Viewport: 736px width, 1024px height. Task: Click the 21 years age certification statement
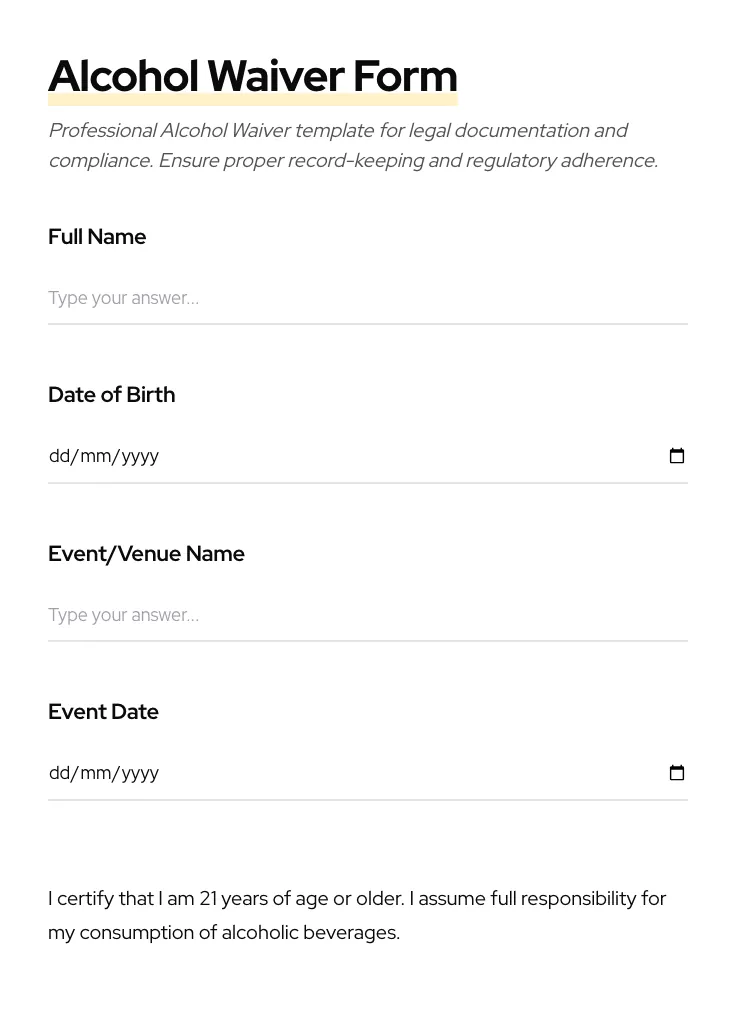356,899
